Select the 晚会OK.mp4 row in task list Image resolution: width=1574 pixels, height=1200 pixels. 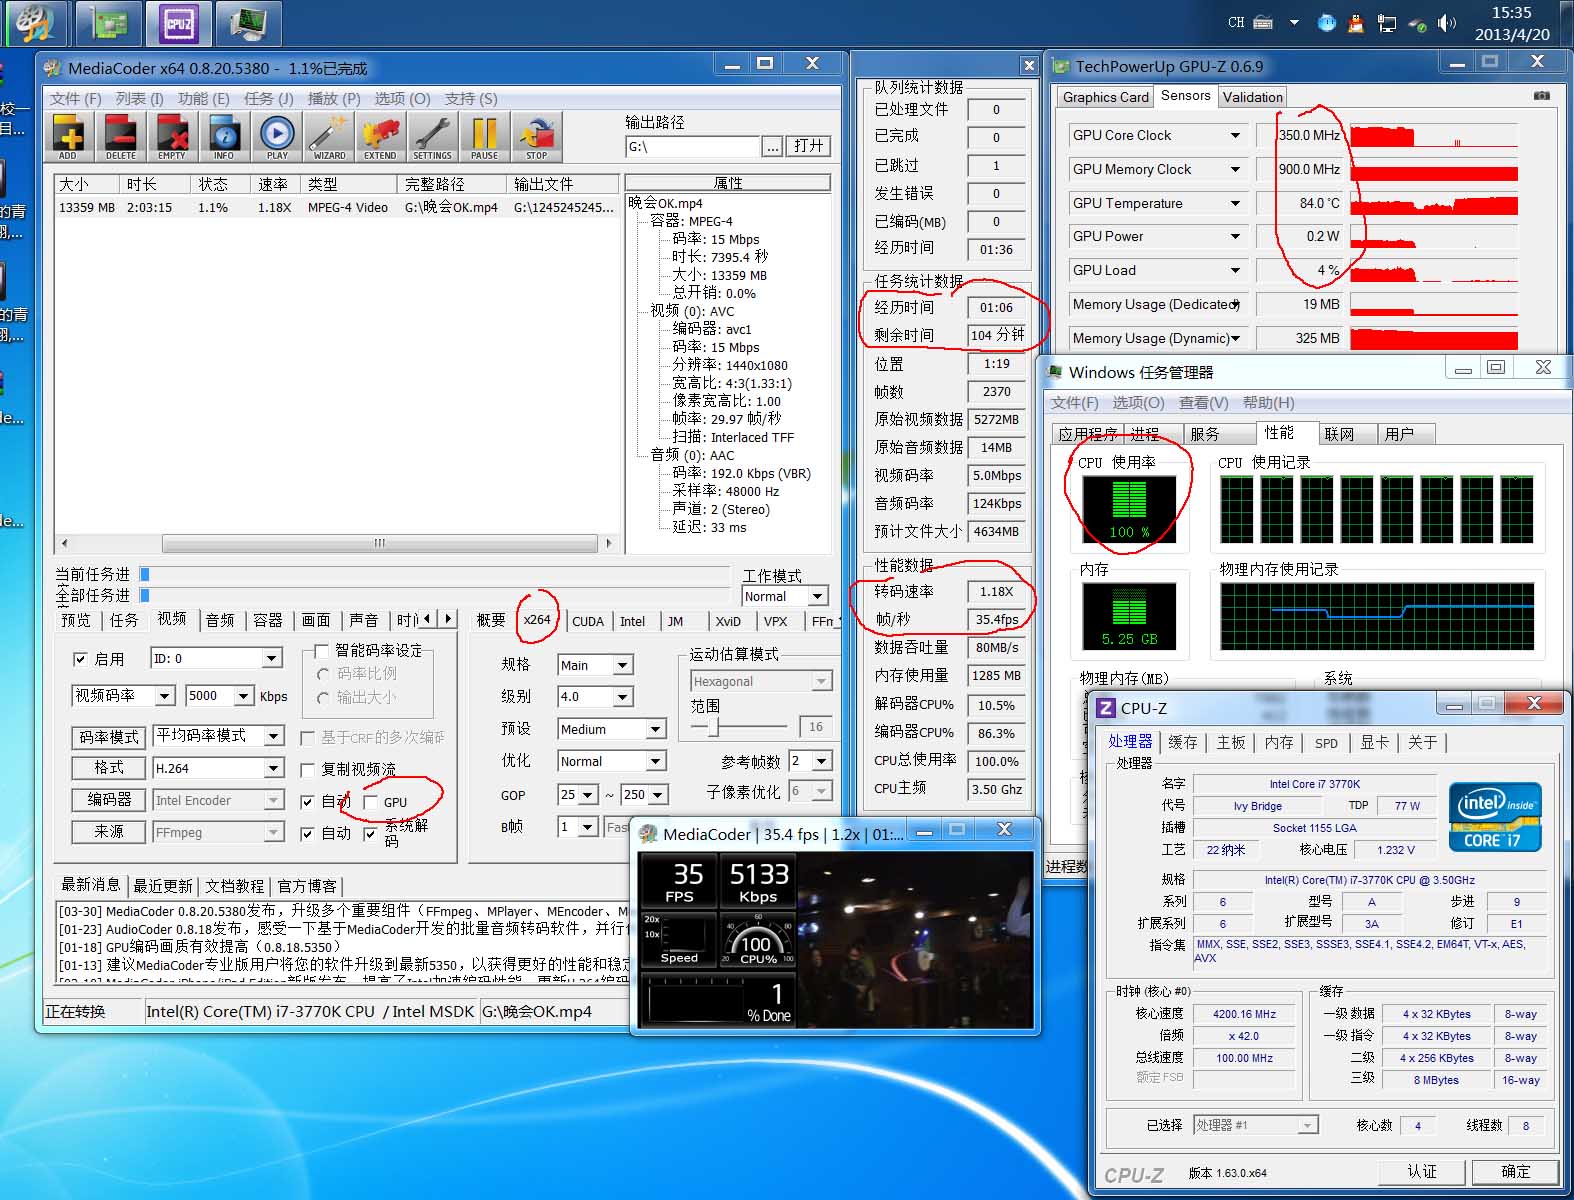point(336,208)
